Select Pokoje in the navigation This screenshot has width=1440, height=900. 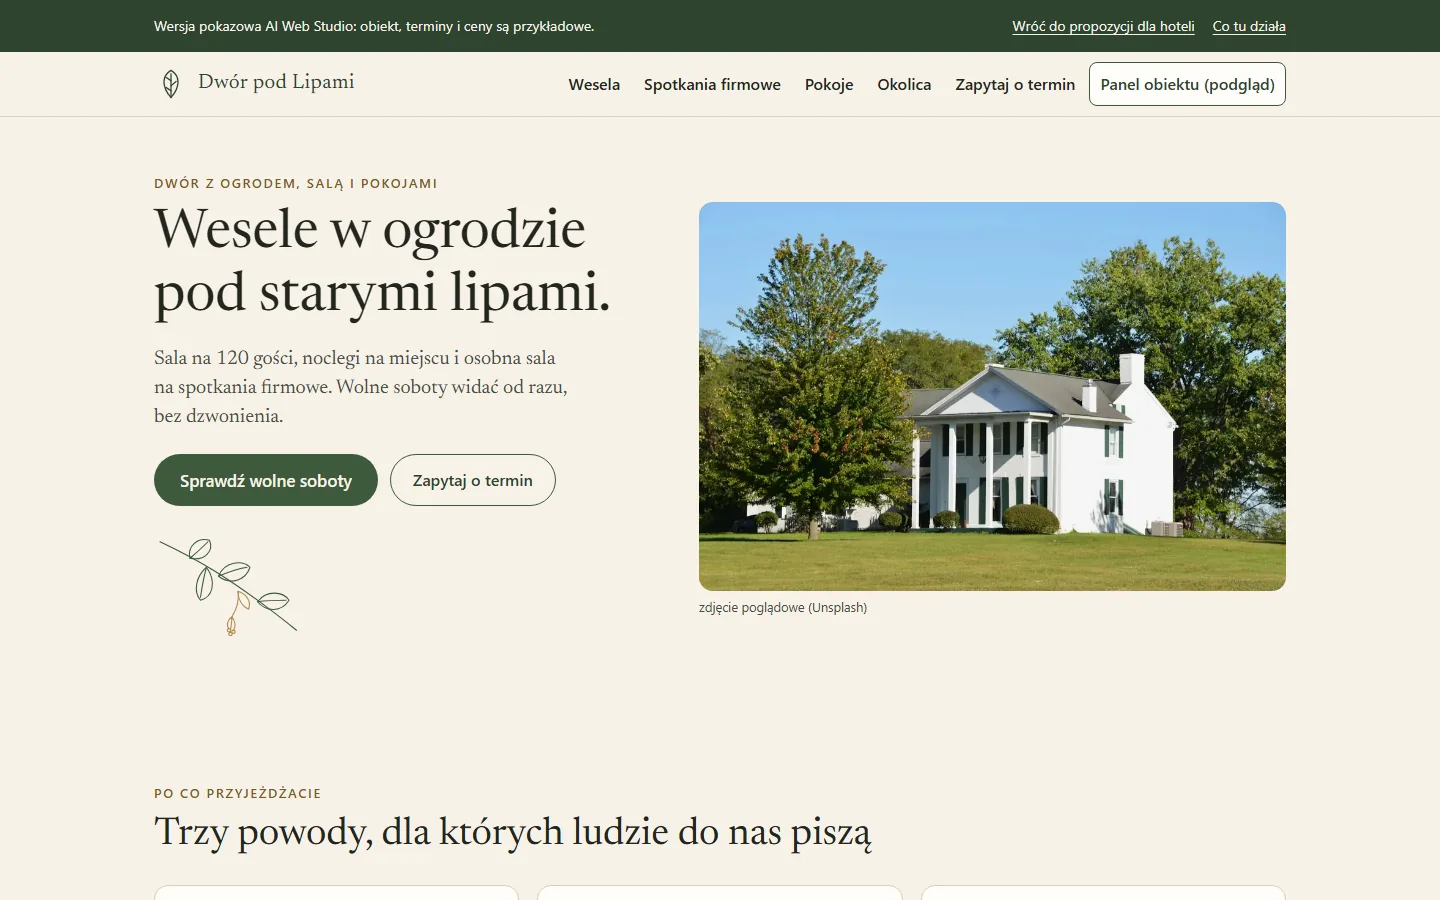coord(829,85)
